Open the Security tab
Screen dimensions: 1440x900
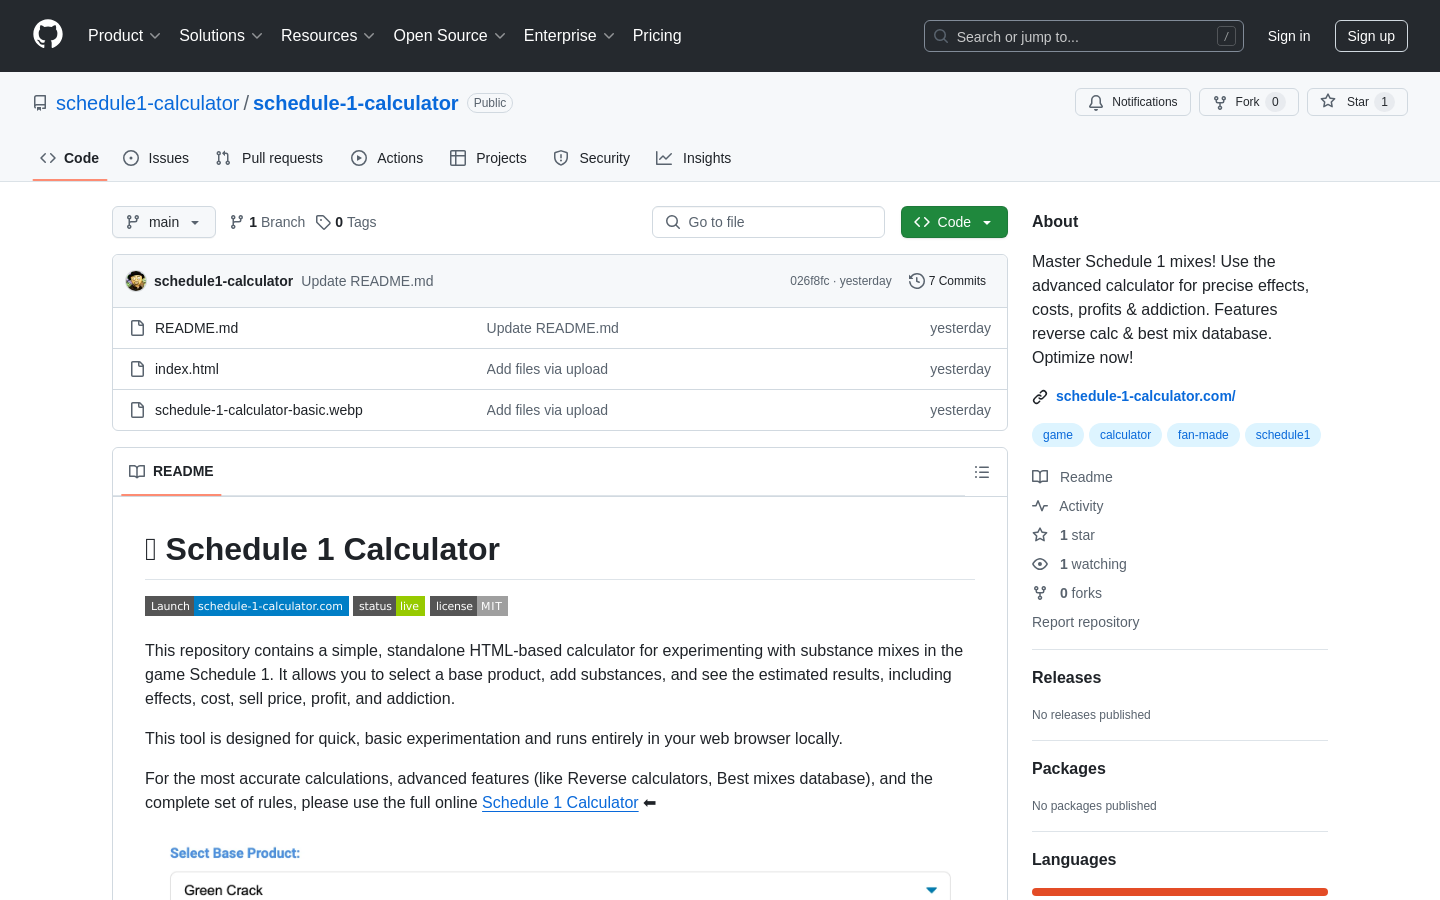click(592, 158)
